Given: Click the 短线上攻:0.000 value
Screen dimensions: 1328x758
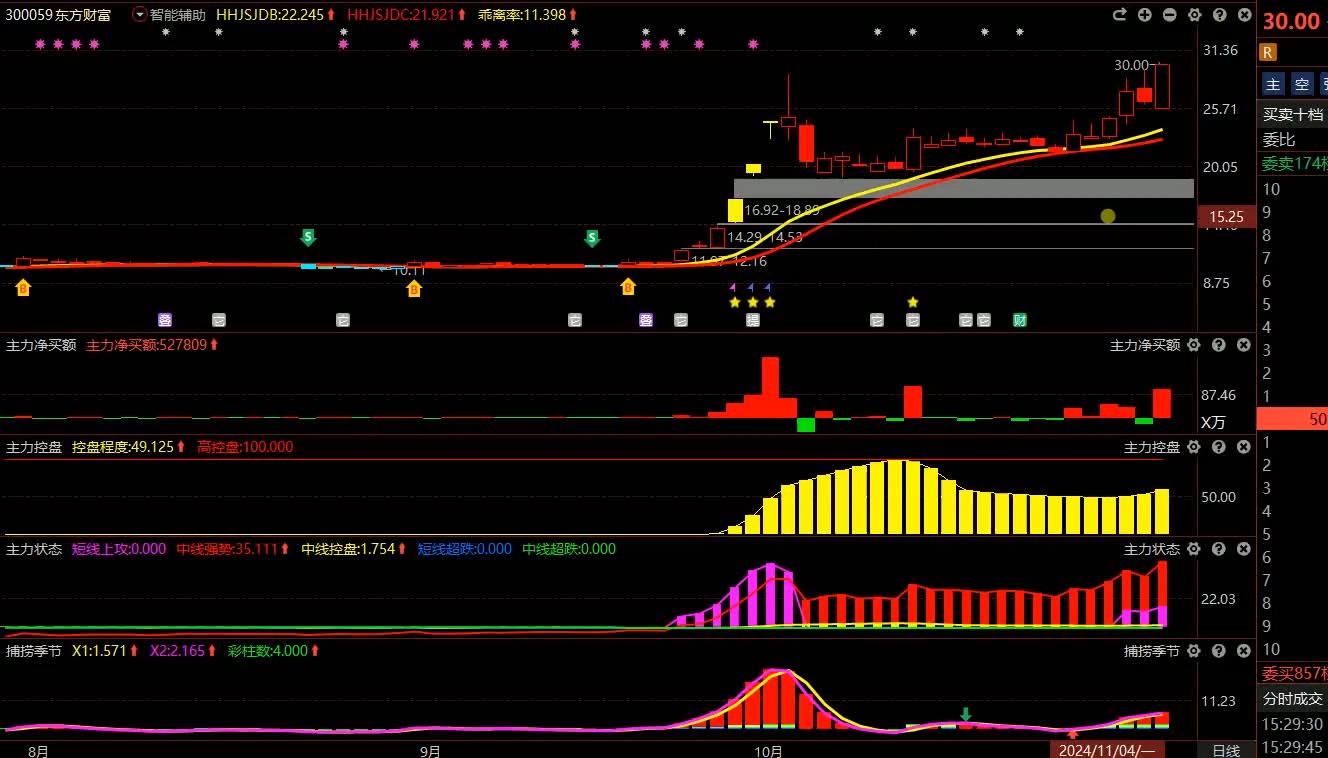Looking at the screenshot, I should pos(119,549).
